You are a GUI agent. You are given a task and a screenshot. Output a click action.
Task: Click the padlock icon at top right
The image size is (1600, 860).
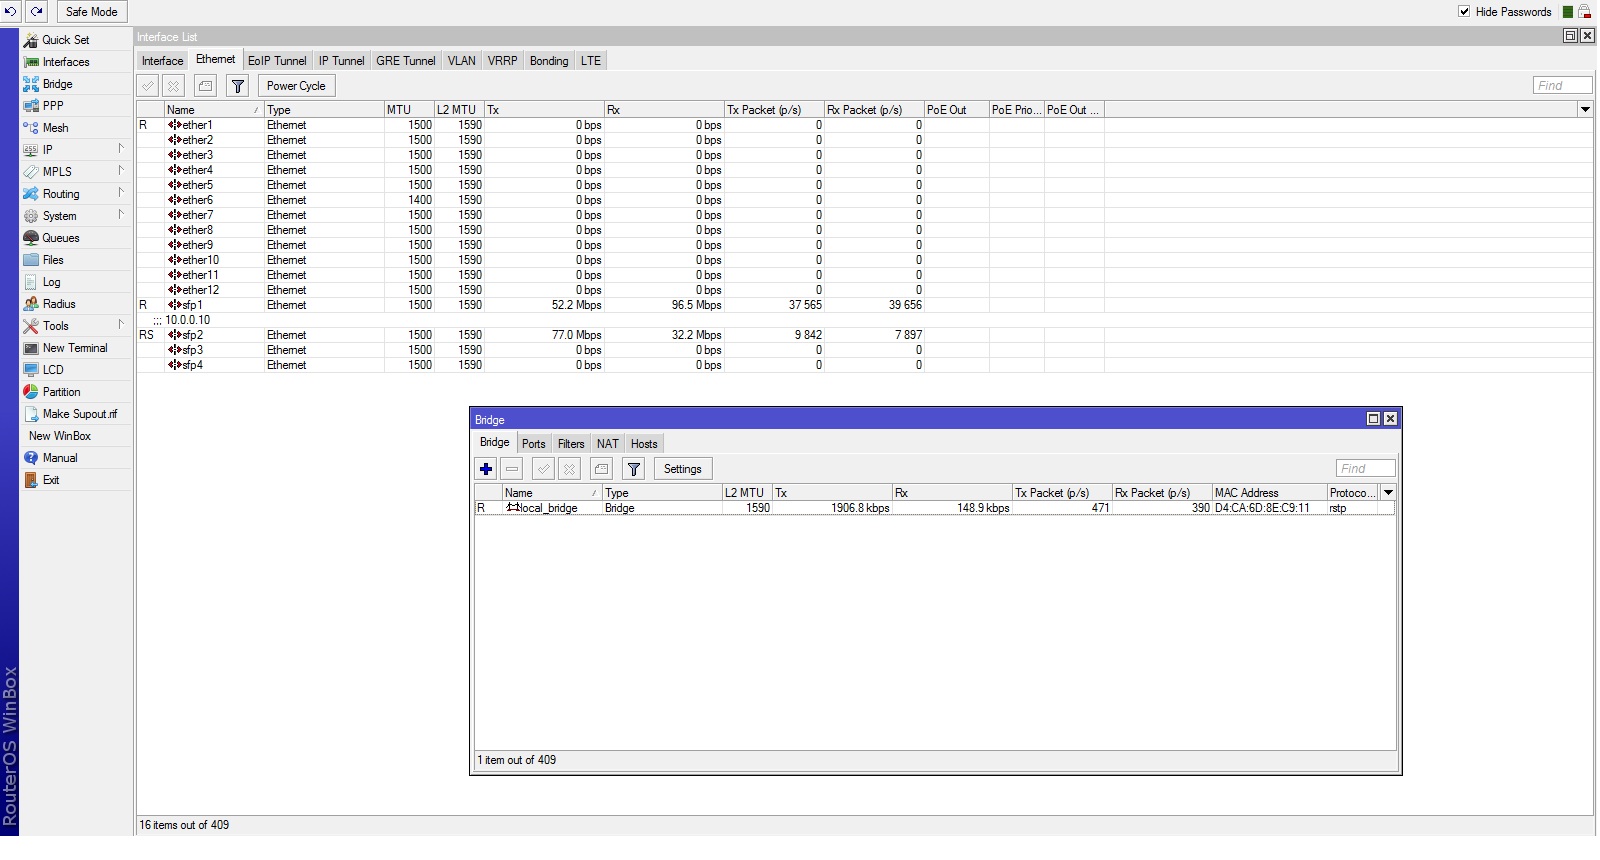(x=1584, y=12)
